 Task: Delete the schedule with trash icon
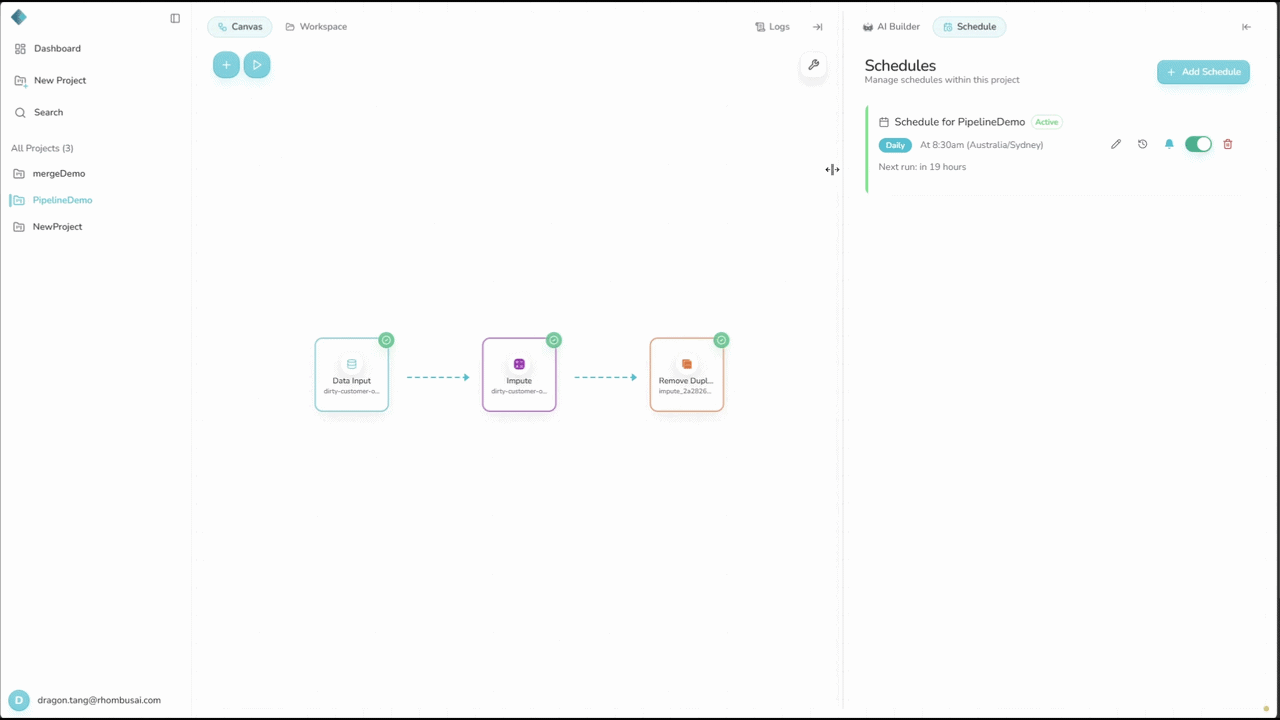click(1228, 144)
